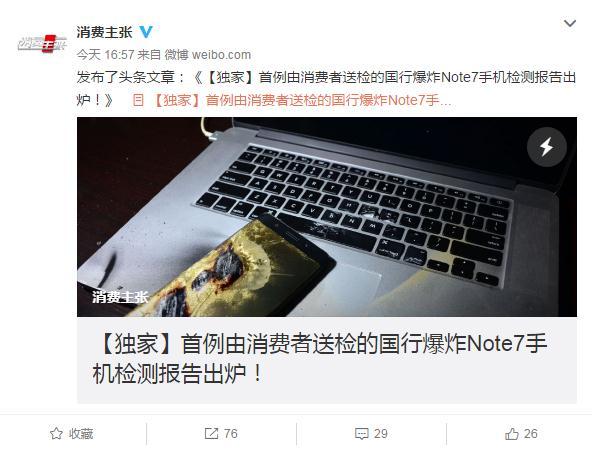The height and width of the screenshot is (451, 592).
Task: Click the repost share arrow icon
Action: 211,434
